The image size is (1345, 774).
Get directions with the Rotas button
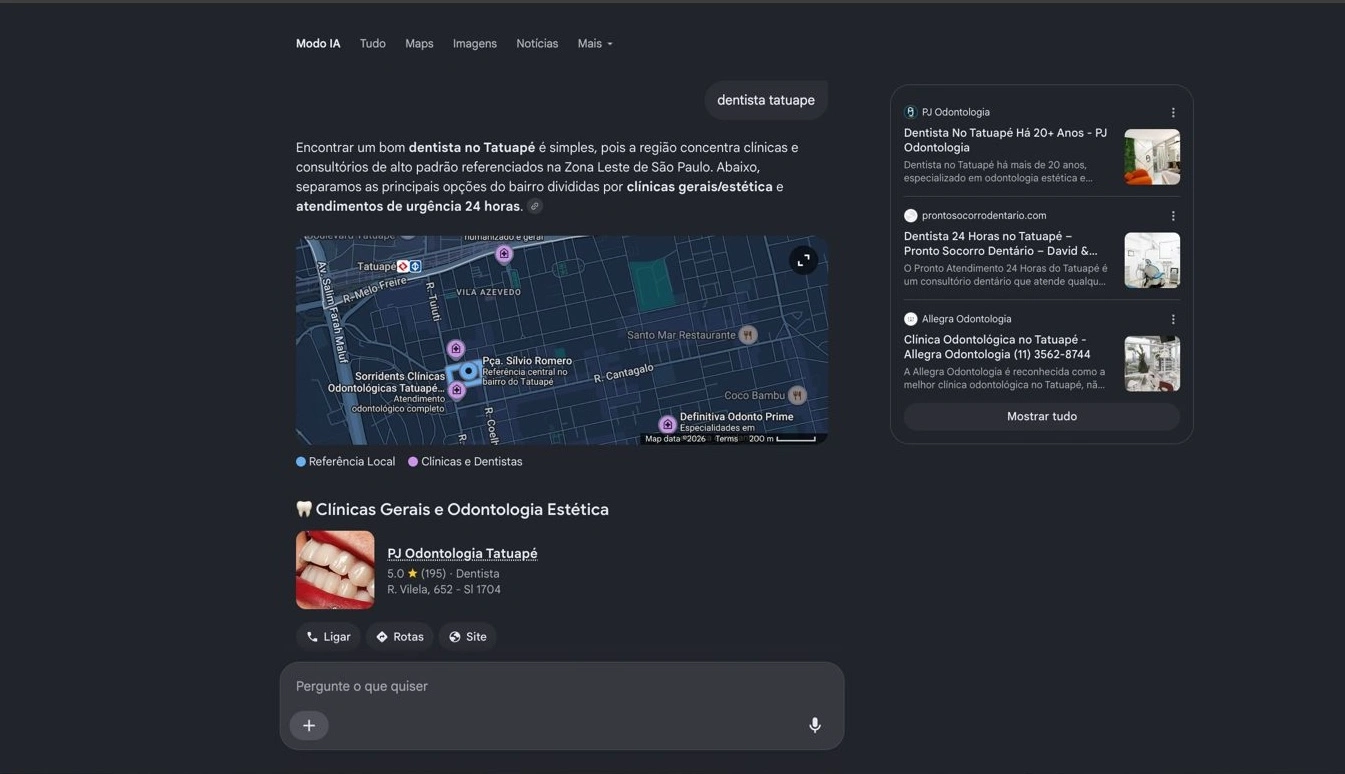coord(399,637)
